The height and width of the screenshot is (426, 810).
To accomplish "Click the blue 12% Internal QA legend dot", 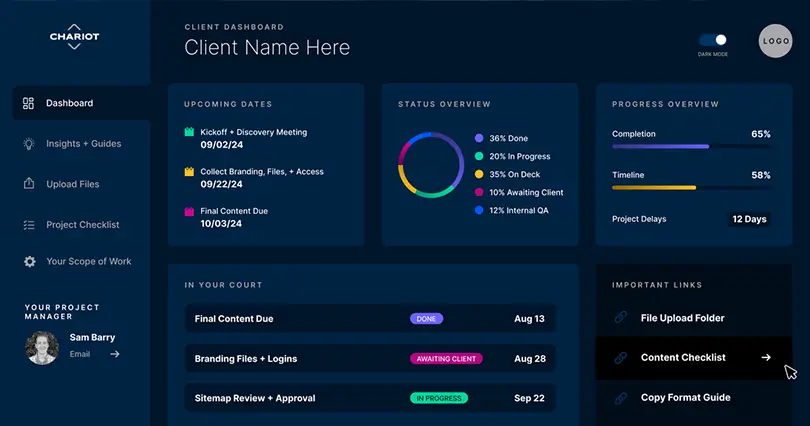I will point(479,210).
